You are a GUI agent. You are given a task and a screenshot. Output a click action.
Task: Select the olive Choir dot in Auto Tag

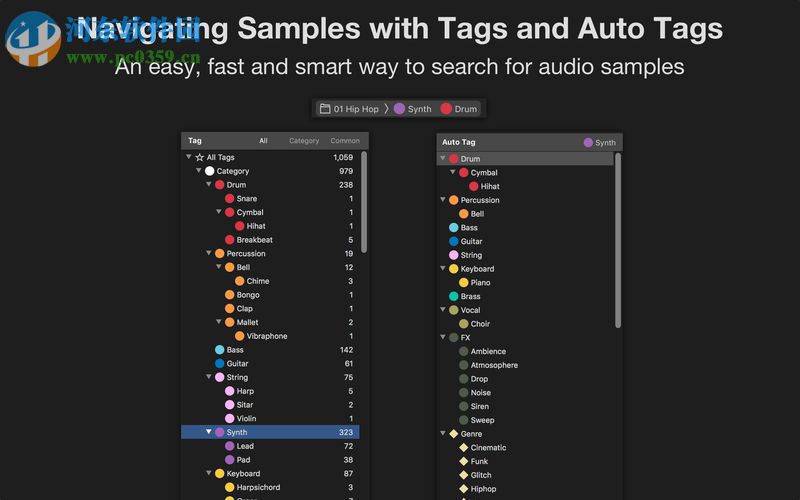[x=463, y=324]
